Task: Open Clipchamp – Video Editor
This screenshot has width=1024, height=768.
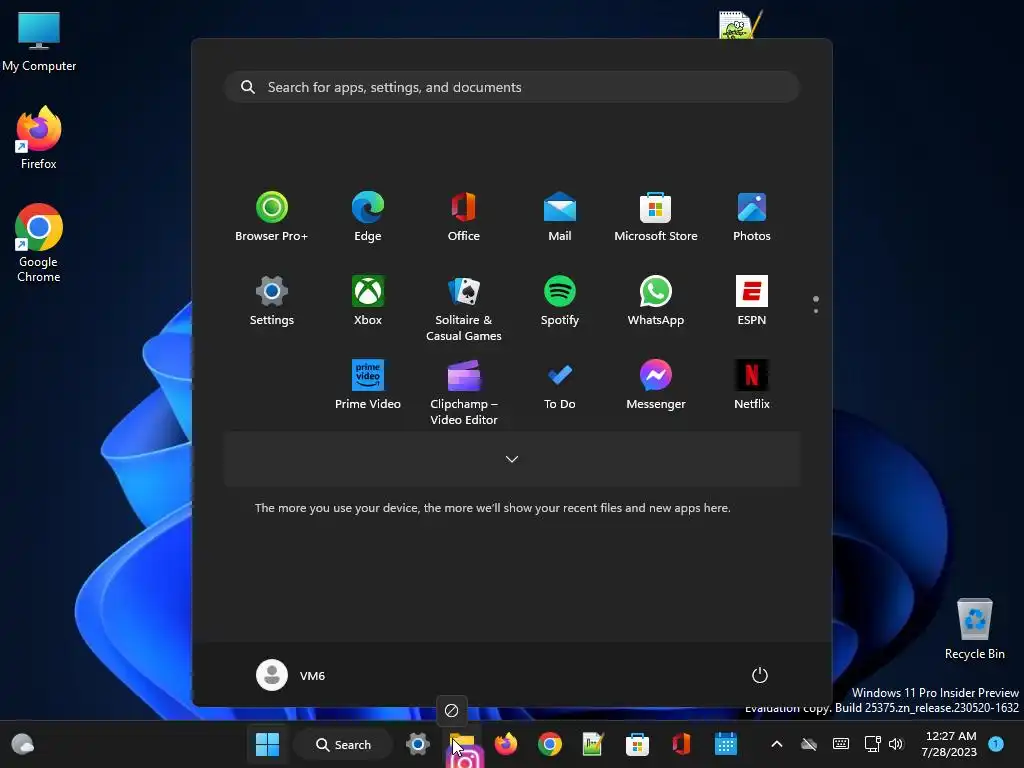Action: [x=464, y=392]
